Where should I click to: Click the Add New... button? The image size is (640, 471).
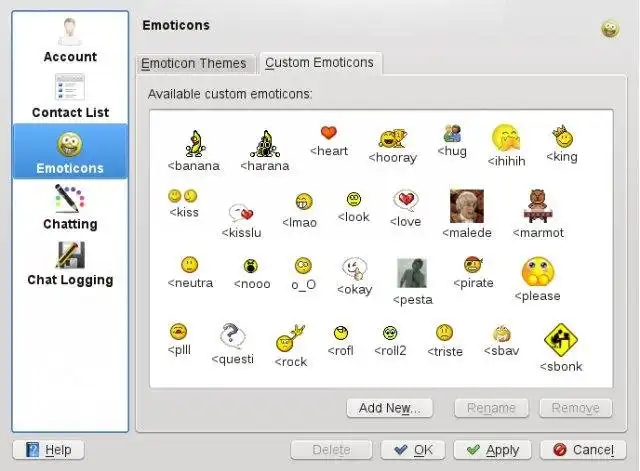[x=389, y=408]
